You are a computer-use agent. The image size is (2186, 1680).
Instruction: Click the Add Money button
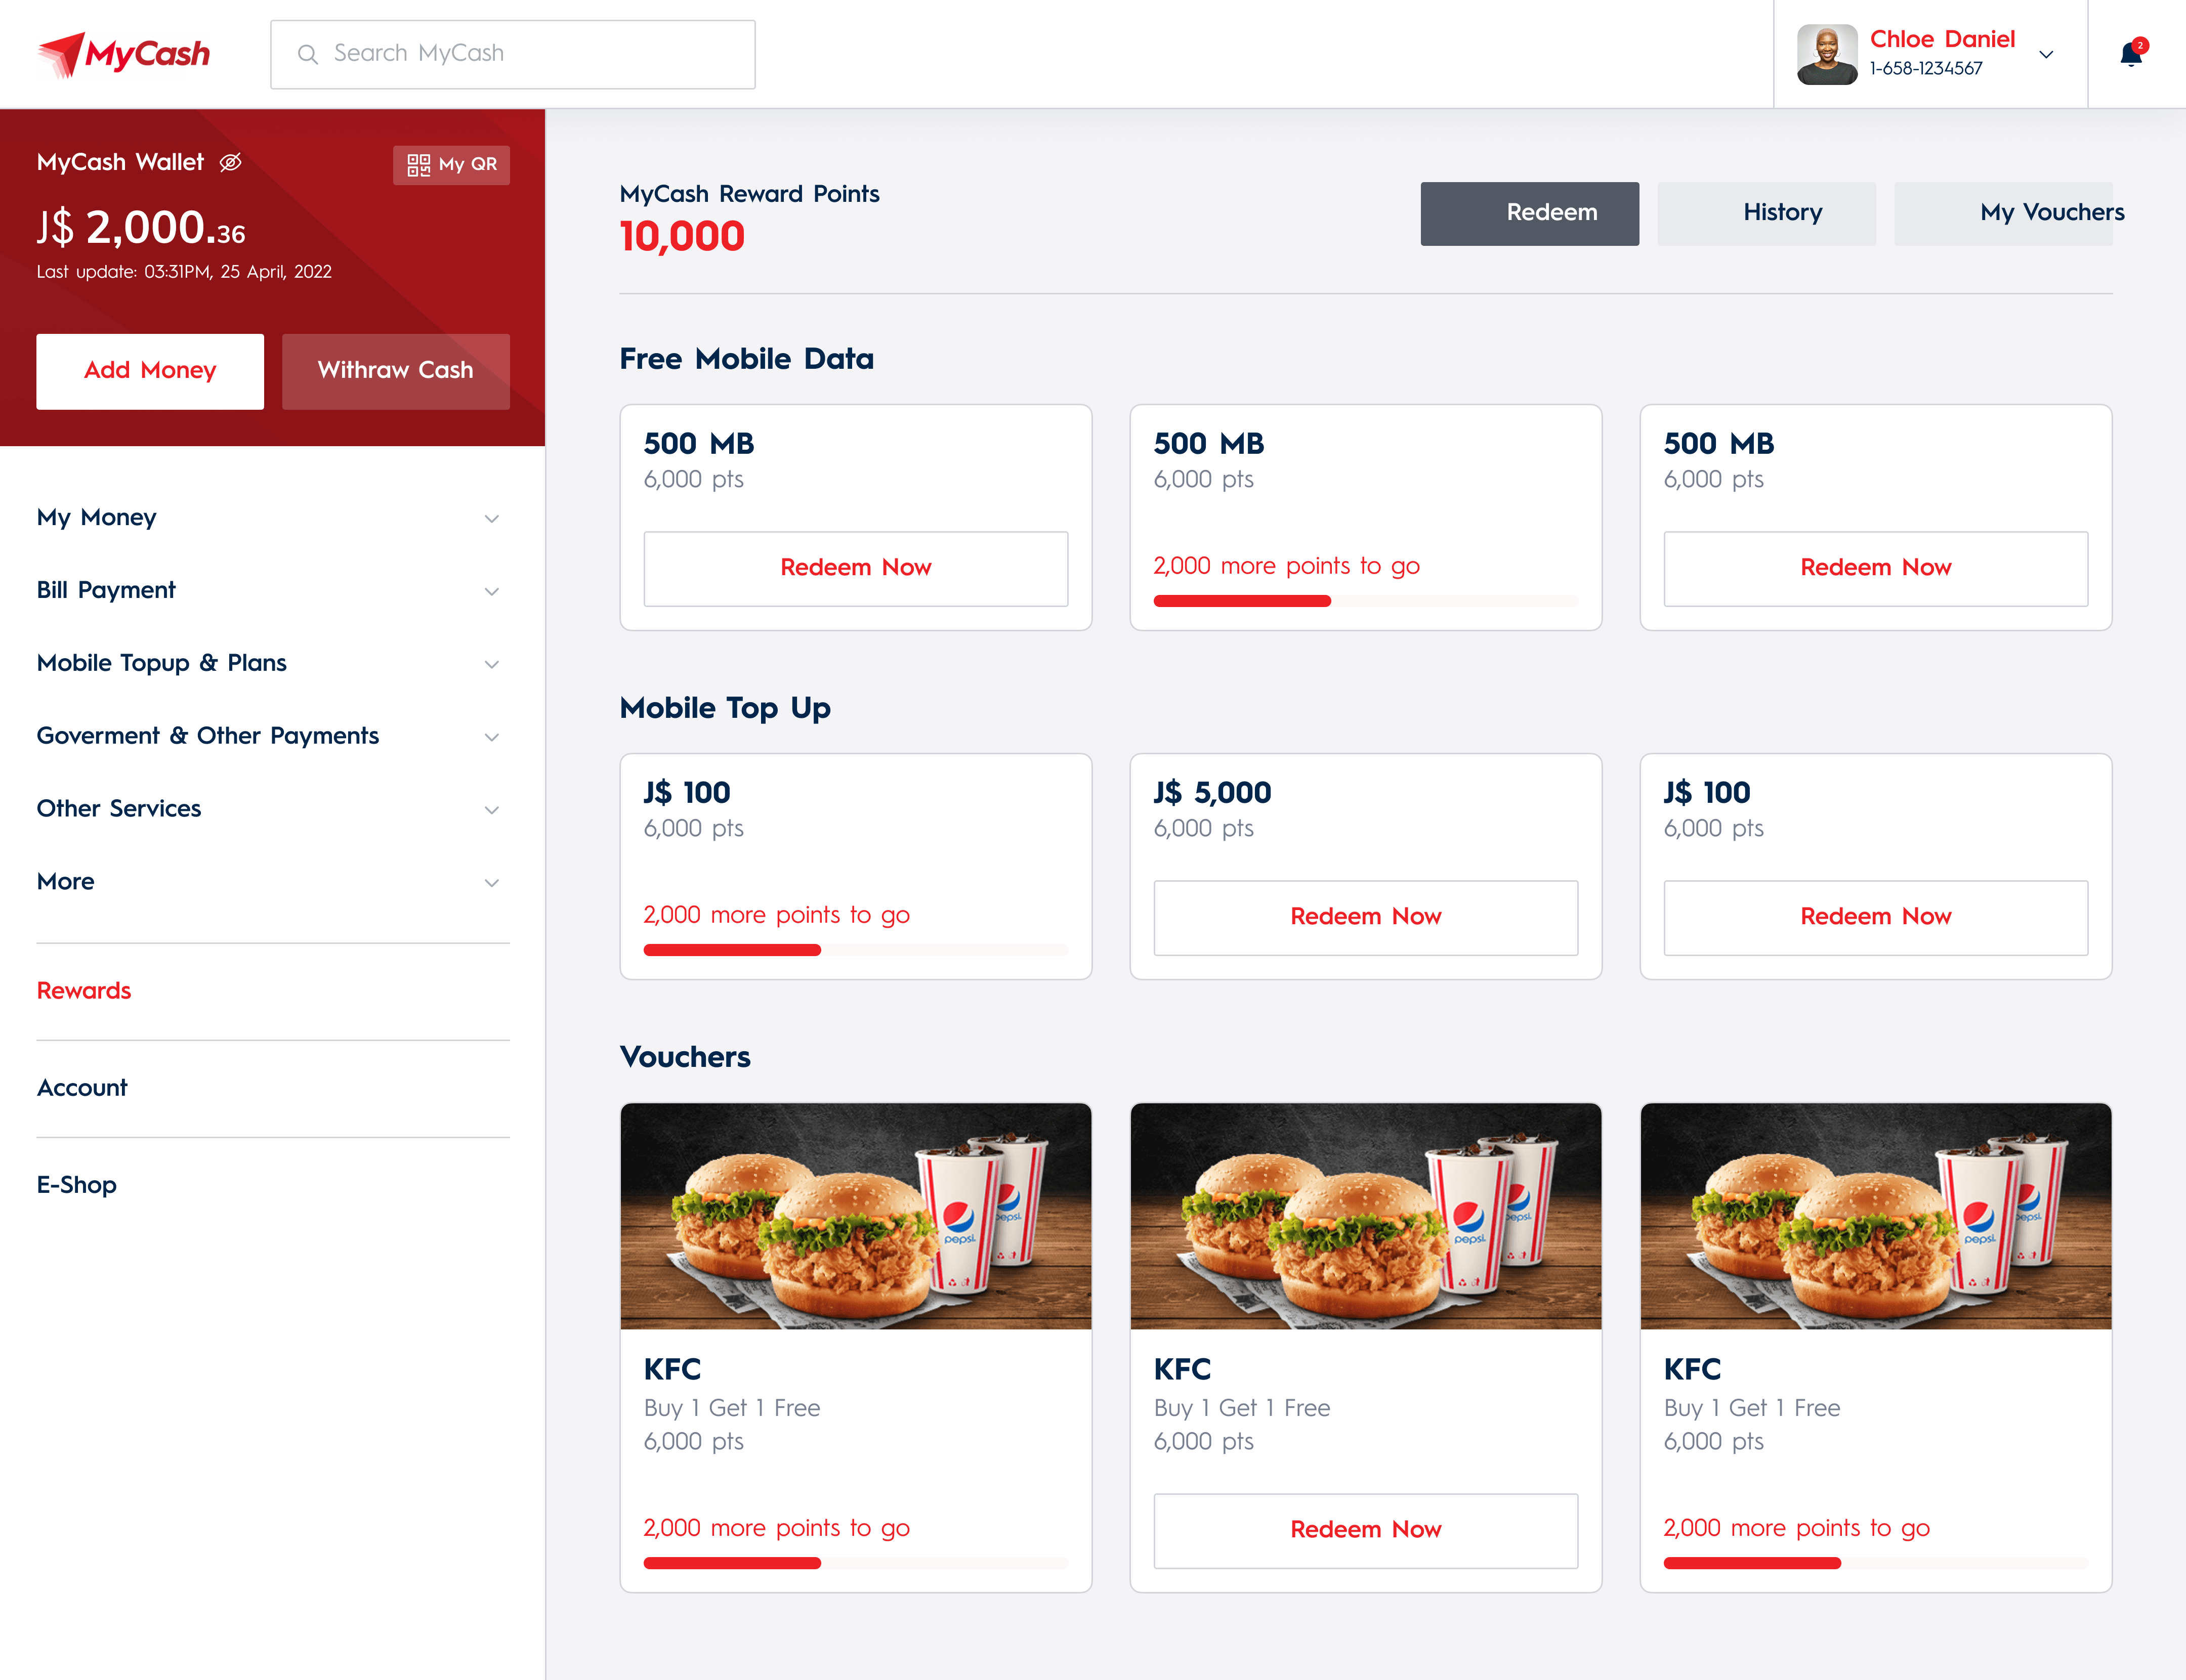pos(150,371)
